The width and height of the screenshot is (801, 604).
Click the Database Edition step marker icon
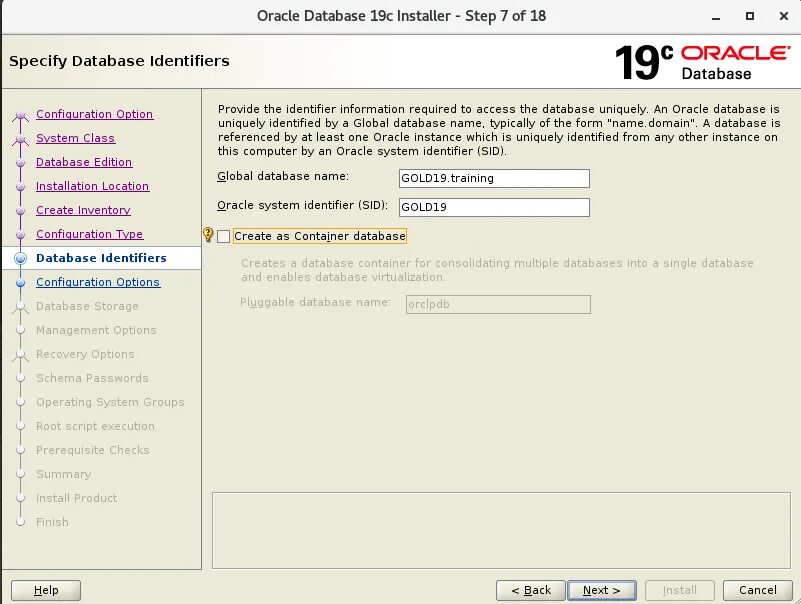point(20,163)
